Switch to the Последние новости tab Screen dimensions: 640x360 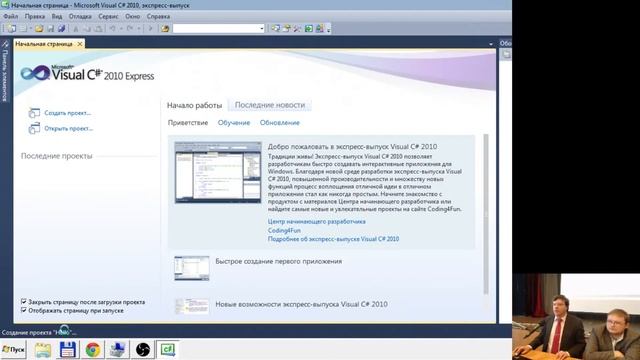[270, 105]
